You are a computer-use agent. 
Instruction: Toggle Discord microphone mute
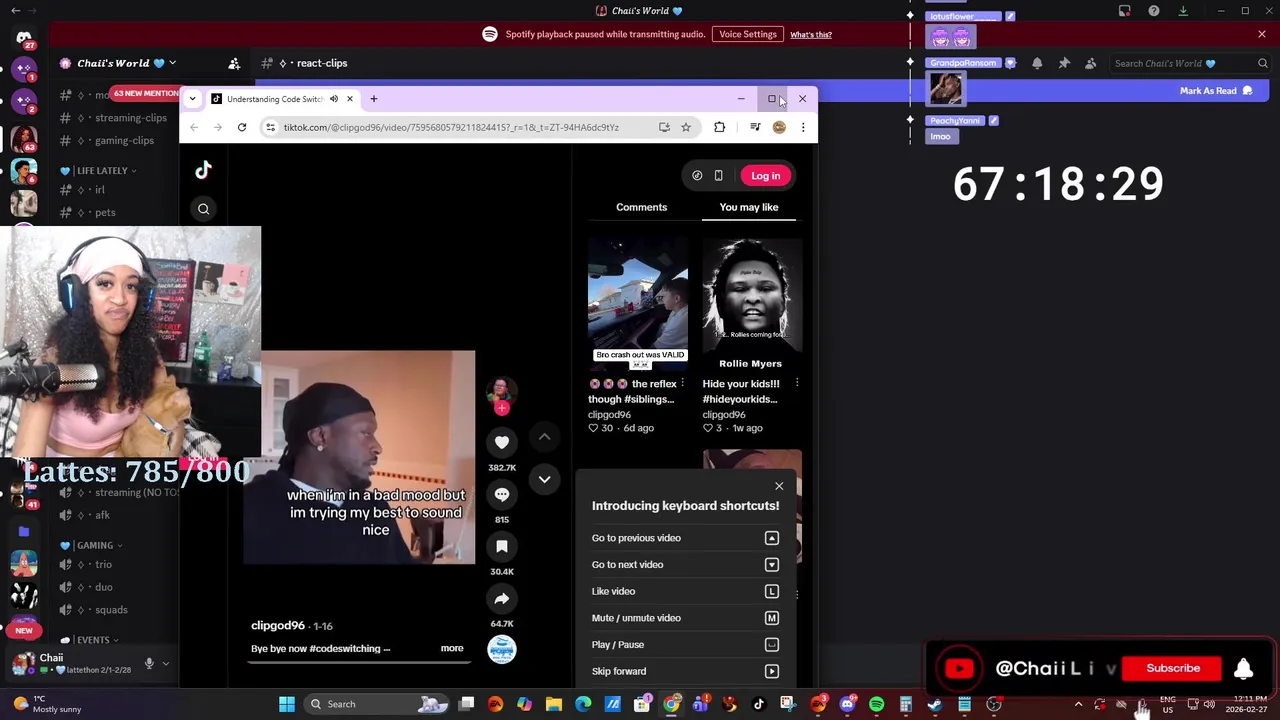[x=149, y=663]
